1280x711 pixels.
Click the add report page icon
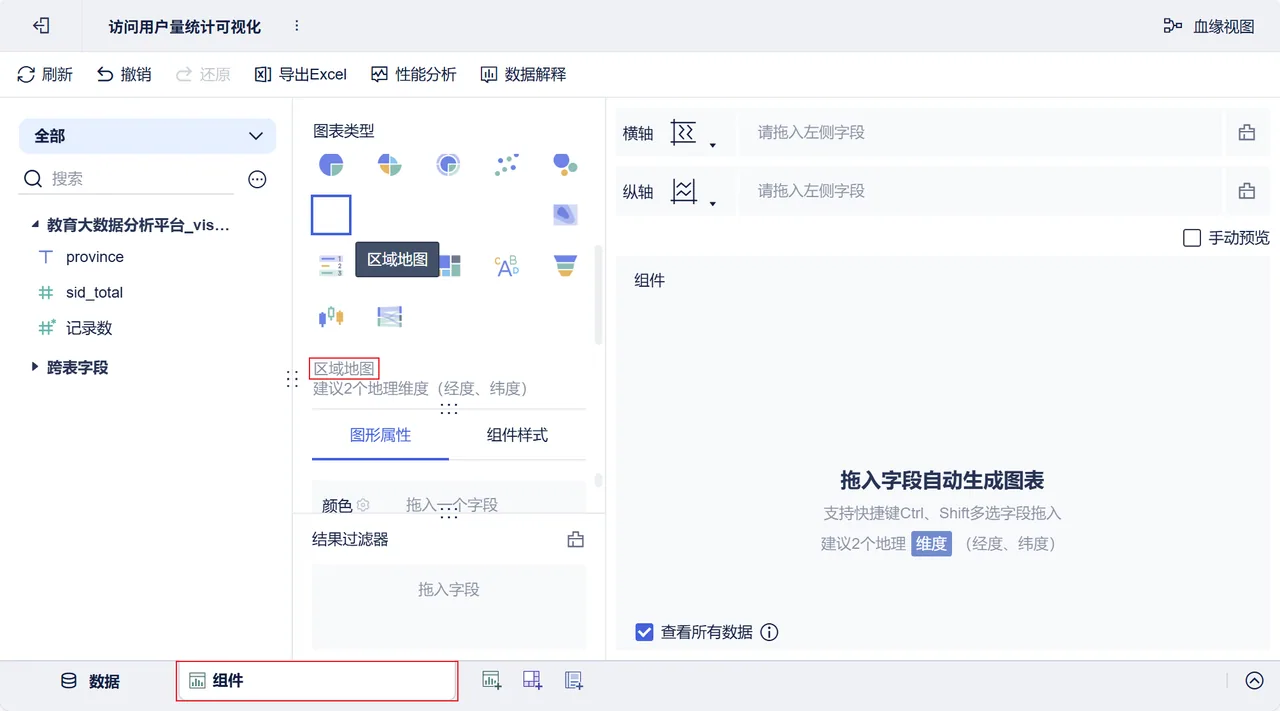tap(574, 680)
